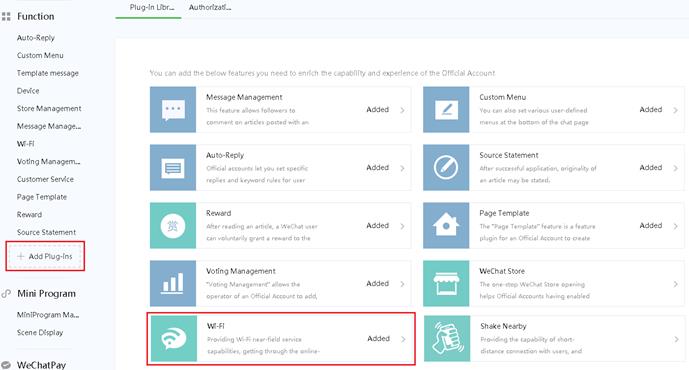The width and height of the screenshot is (689, 370).
Task: Select Template message in the sidebar
Action: (47, 73)
